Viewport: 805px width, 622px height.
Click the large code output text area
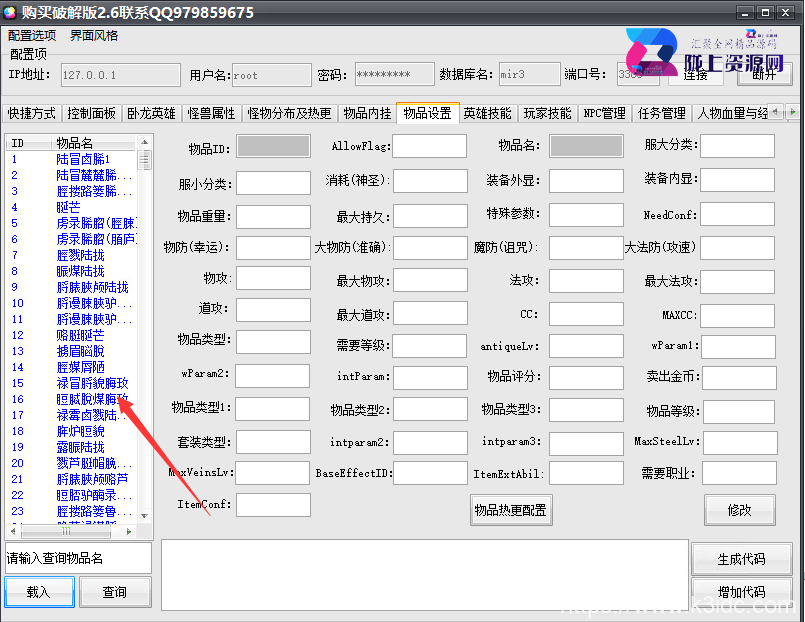pyautogui.click(x=425, y=575)
